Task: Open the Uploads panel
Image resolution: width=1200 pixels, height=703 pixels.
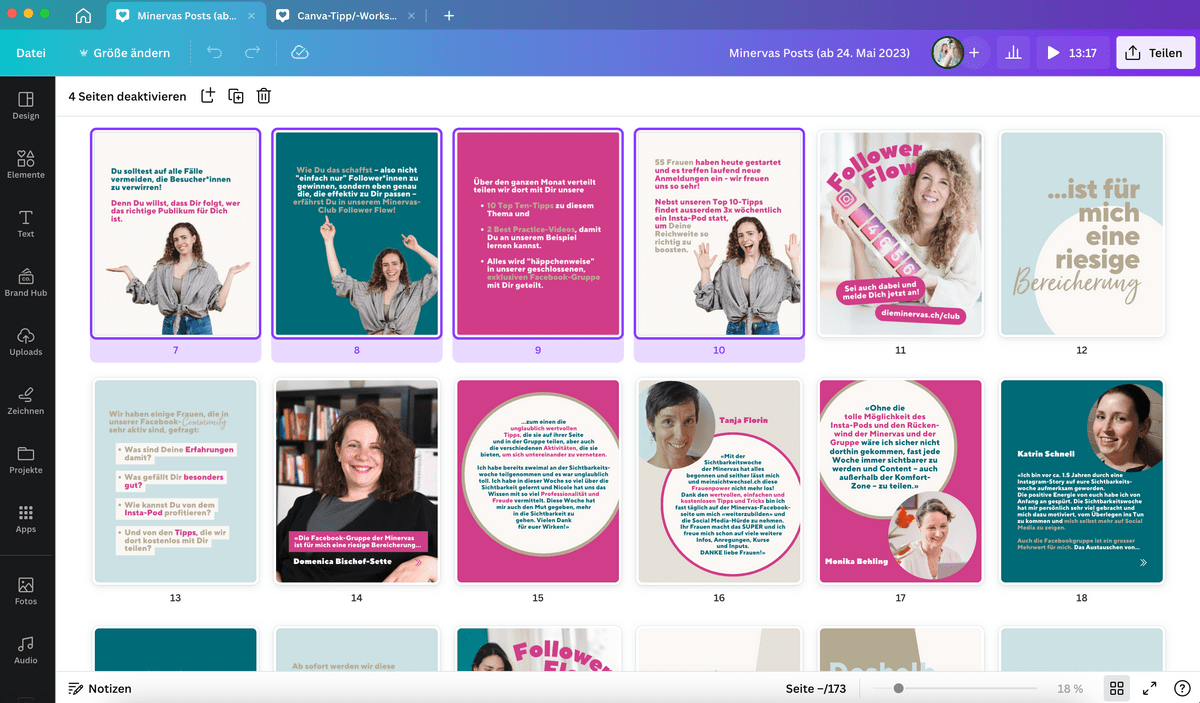Action: (26, 341)
